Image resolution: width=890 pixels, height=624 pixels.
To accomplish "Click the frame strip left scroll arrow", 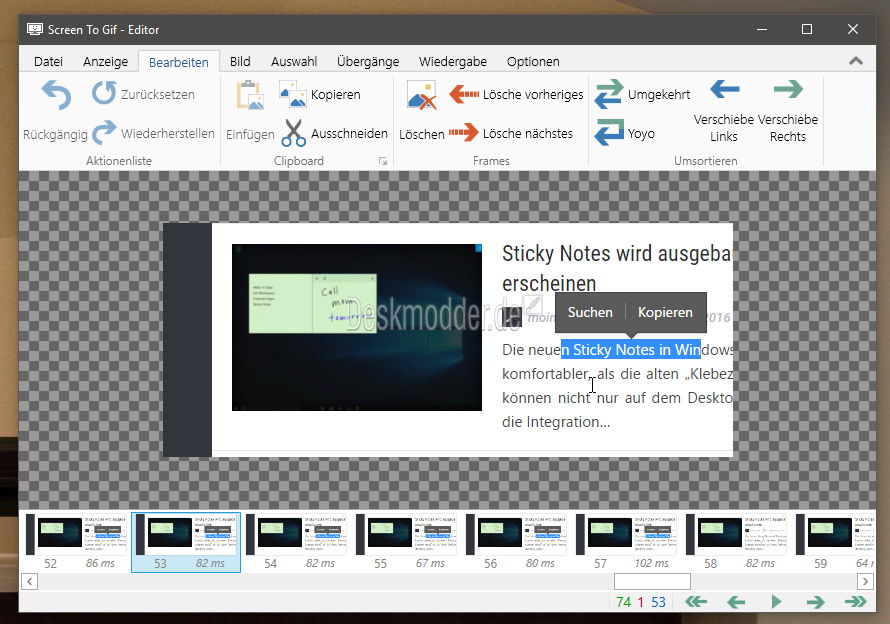I will click(30, 581).
